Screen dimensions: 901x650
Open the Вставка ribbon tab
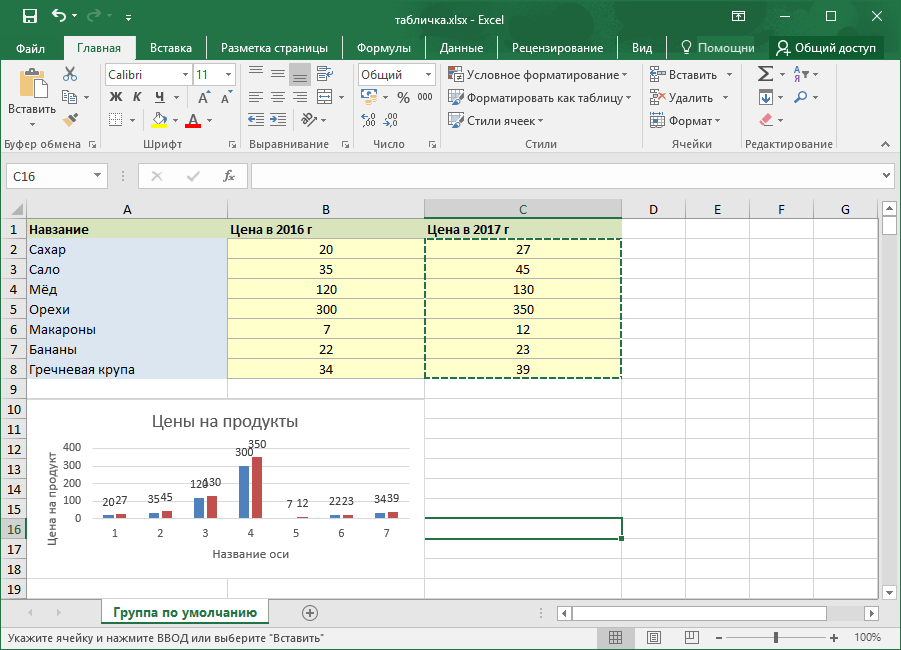[171, 48]
